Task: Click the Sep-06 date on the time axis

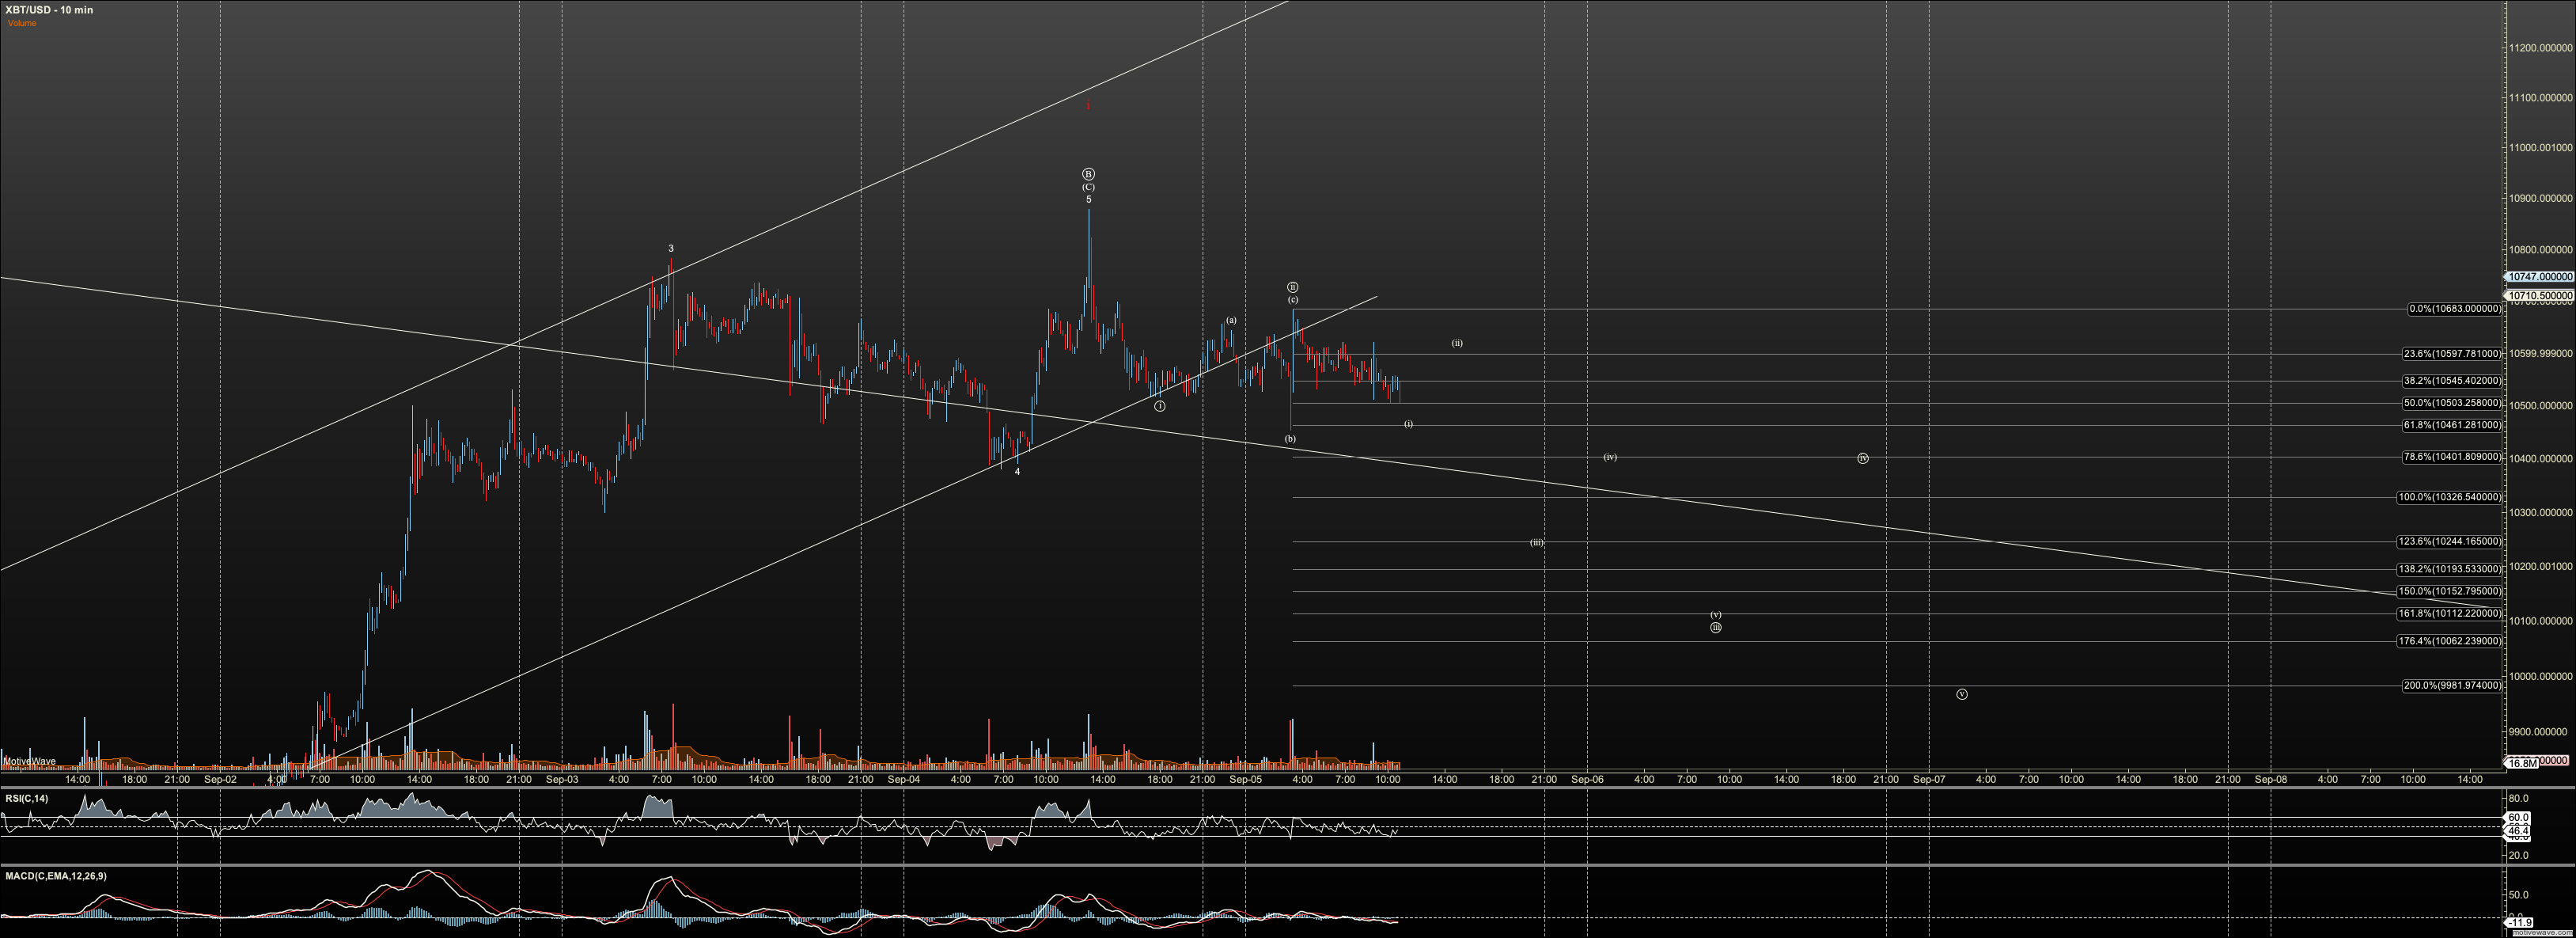Action: (1587, 779)
